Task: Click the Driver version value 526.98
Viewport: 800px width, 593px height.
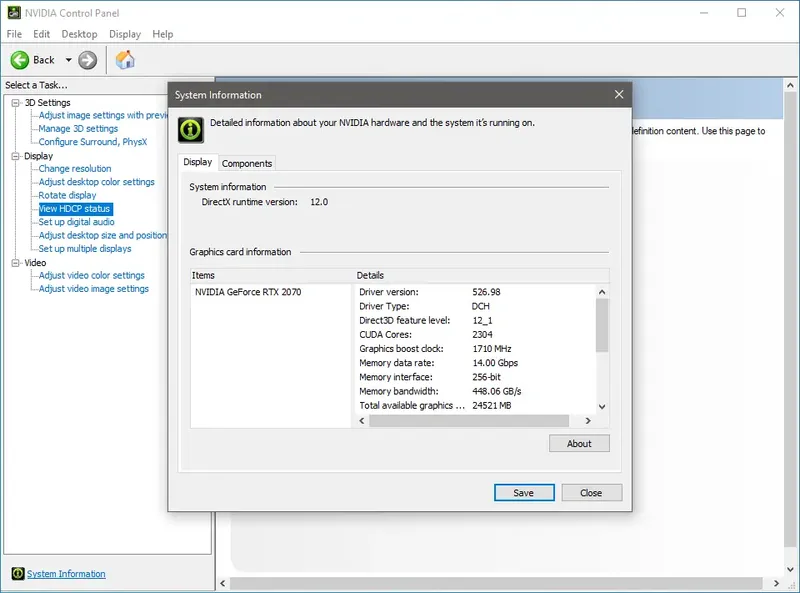Action: [486, 292]
